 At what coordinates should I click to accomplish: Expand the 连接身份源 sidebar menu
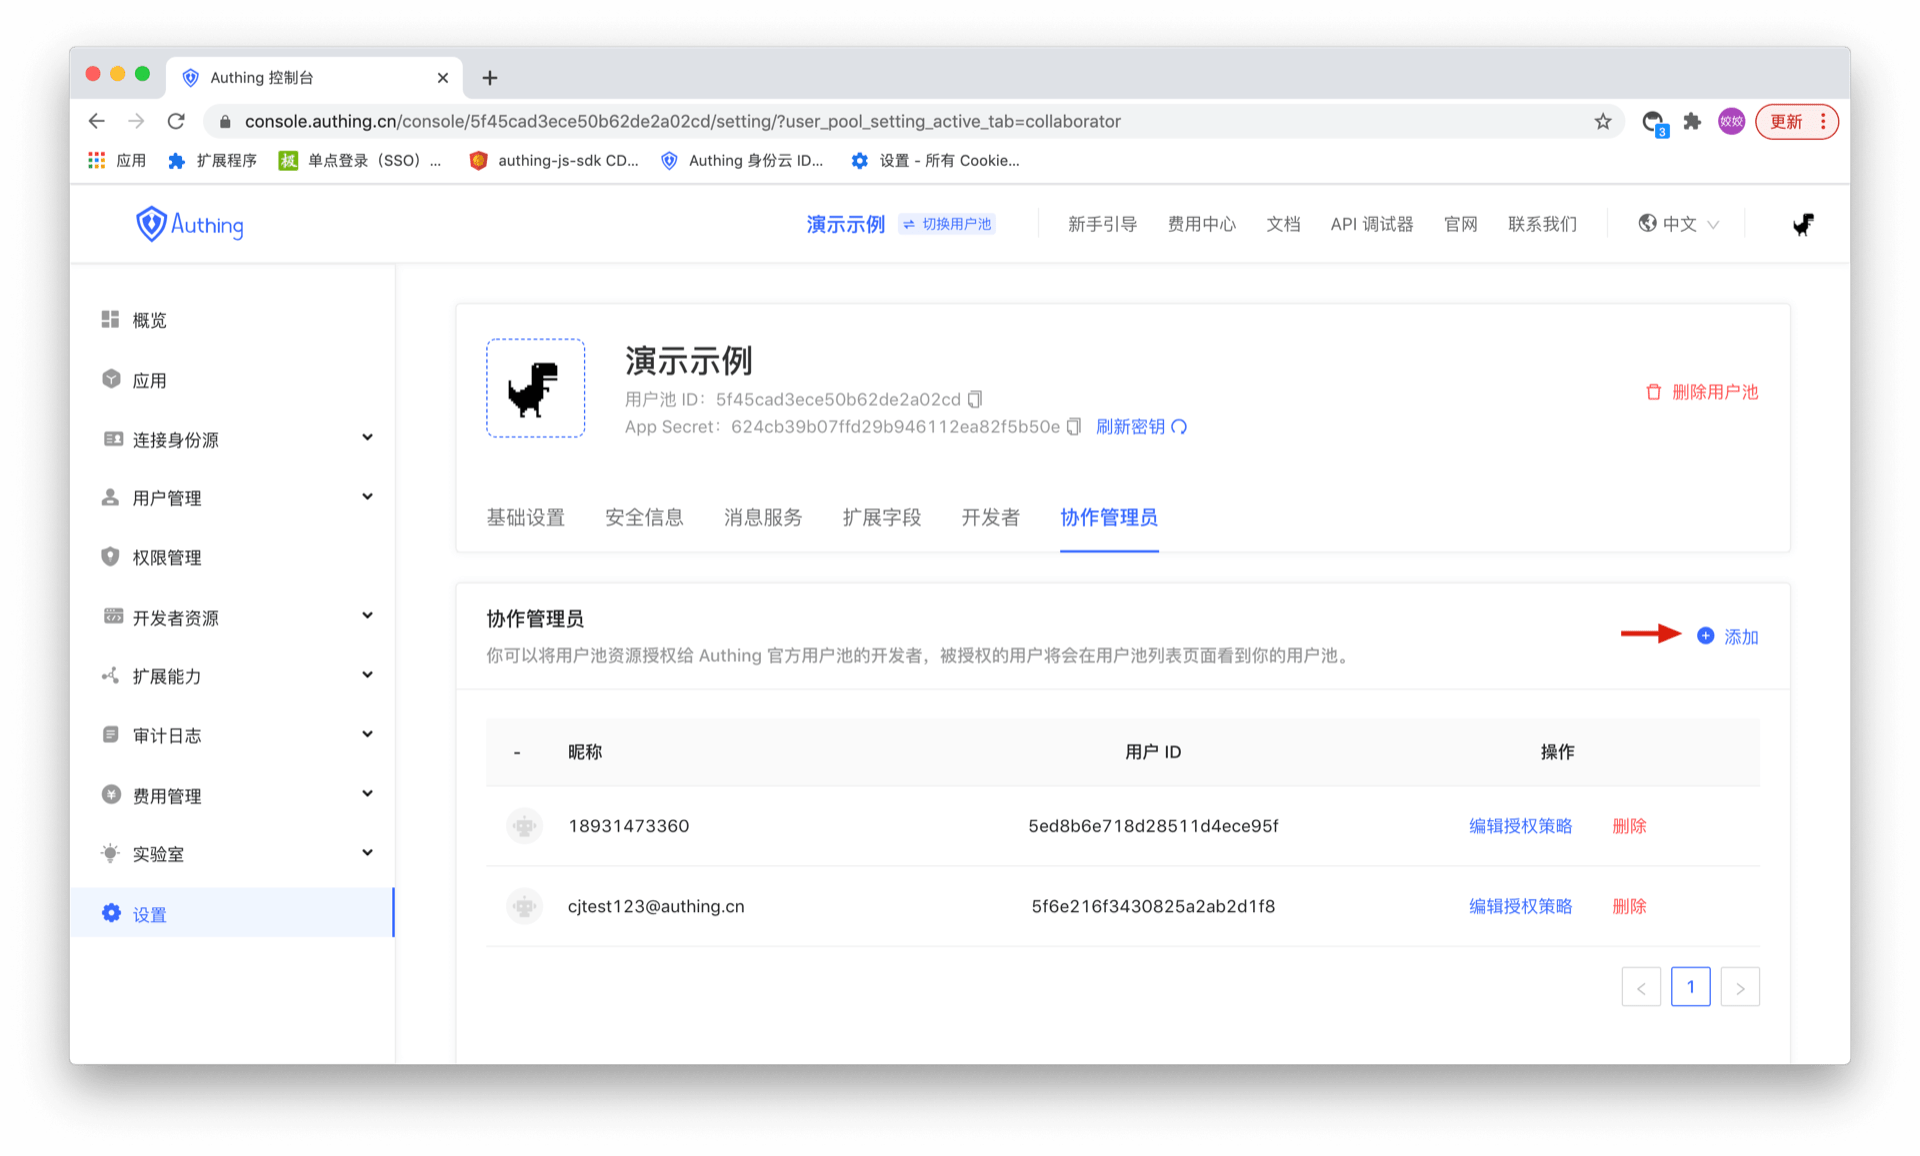pyautogui.click(x=367, y=438)
